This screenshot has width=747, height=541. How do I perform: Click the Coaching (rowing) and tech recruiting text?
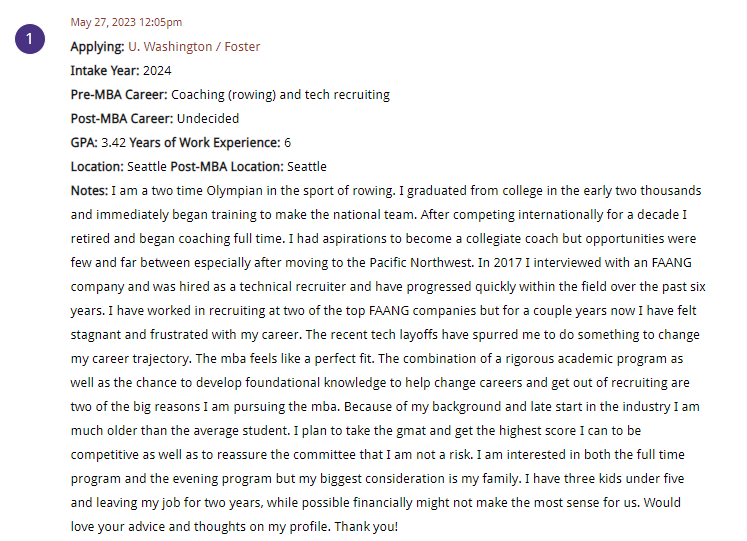[280, 95]
